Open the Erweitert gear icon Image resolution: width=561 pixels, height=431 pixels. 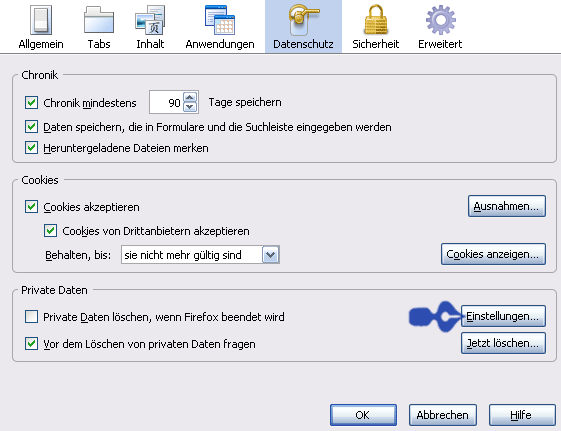pos(440,20)
